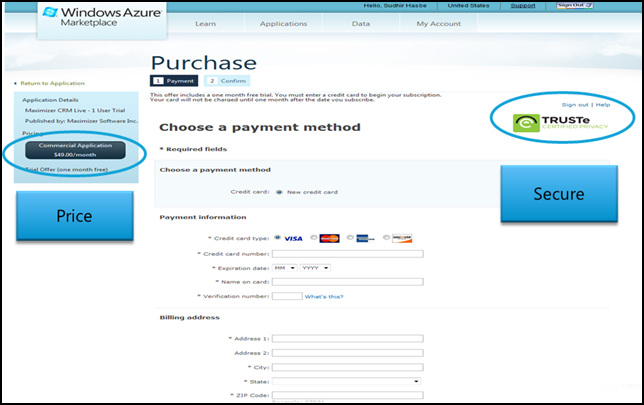Click into the Address 1 field
Screen dimensions: 644x405
click(x=347, y=338)
